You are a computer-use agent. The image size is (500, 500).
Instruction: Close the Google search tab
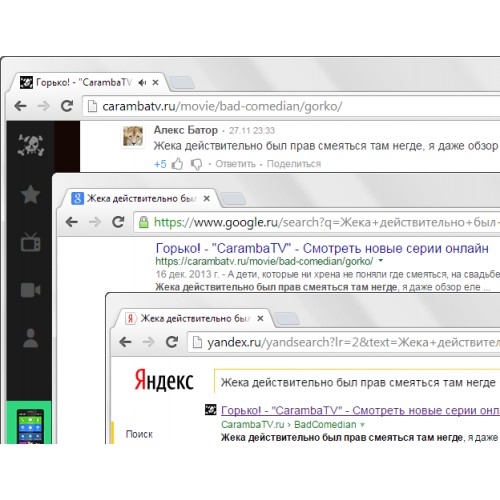[207, 198]
